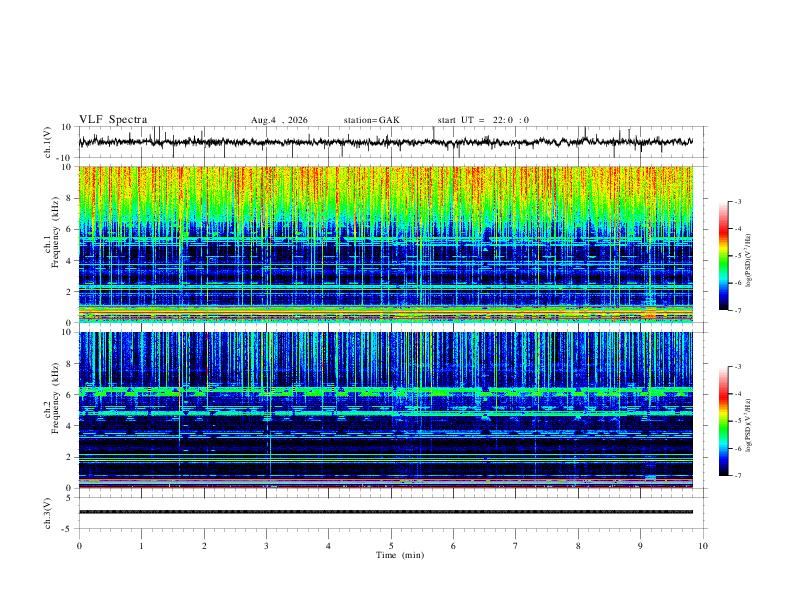This screenshot has height=612, width=792.
Task: Click the ch.2 Frequency (kHz) axis label
Action: click(52, 411)
